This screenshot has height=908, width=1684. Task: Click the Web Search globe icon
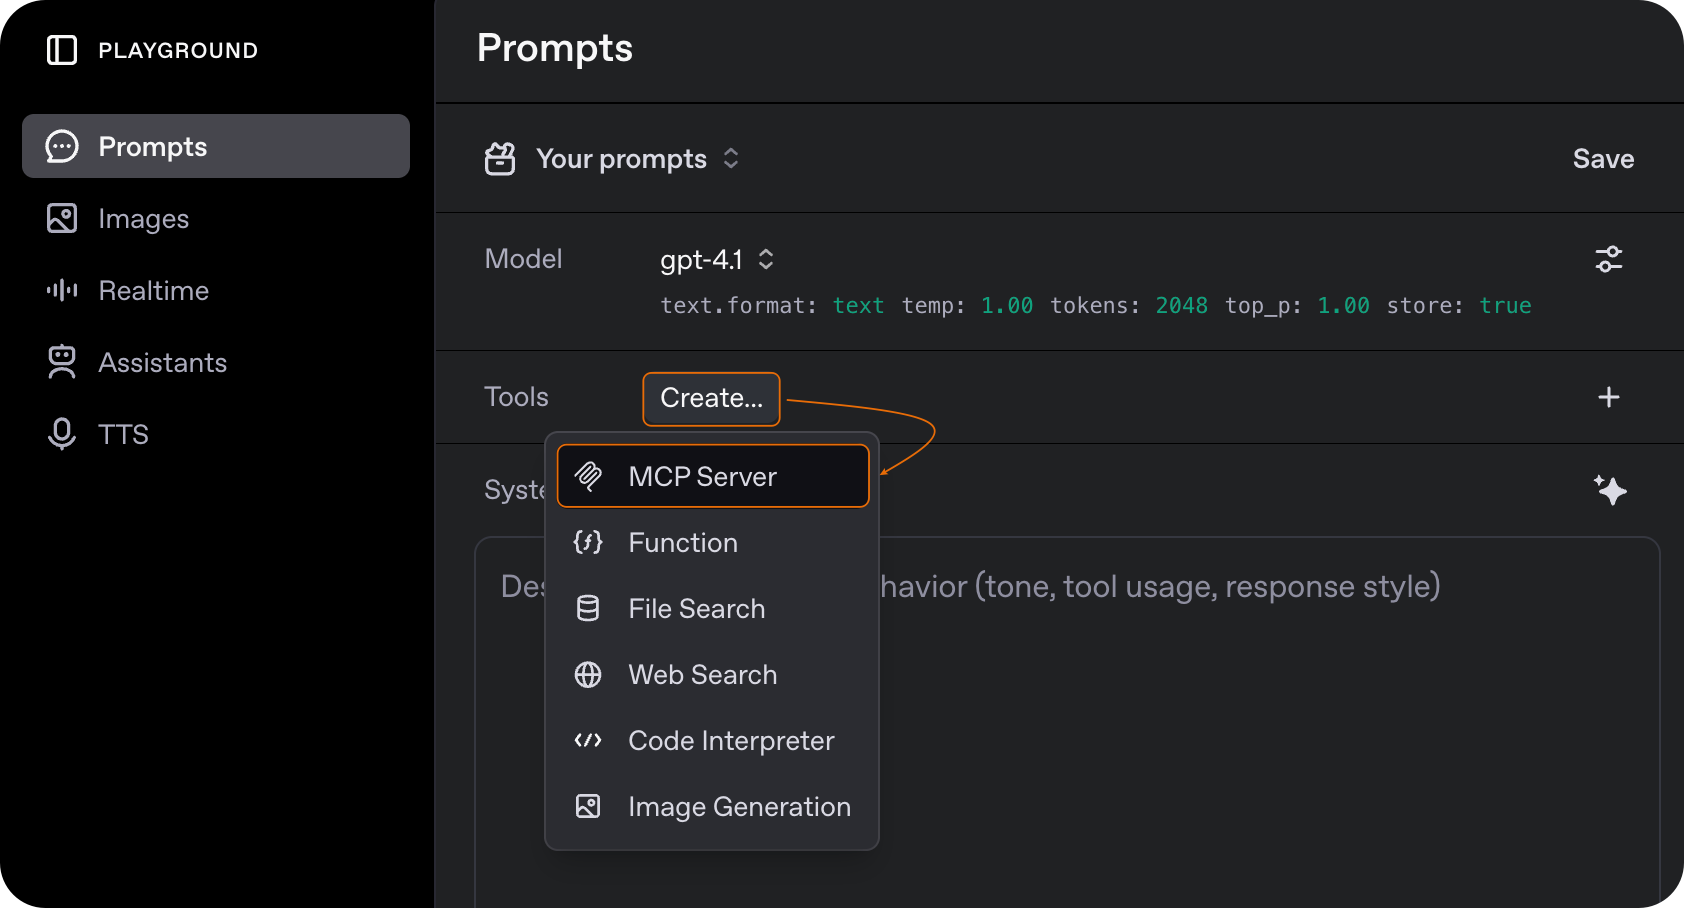coord(588,674)
